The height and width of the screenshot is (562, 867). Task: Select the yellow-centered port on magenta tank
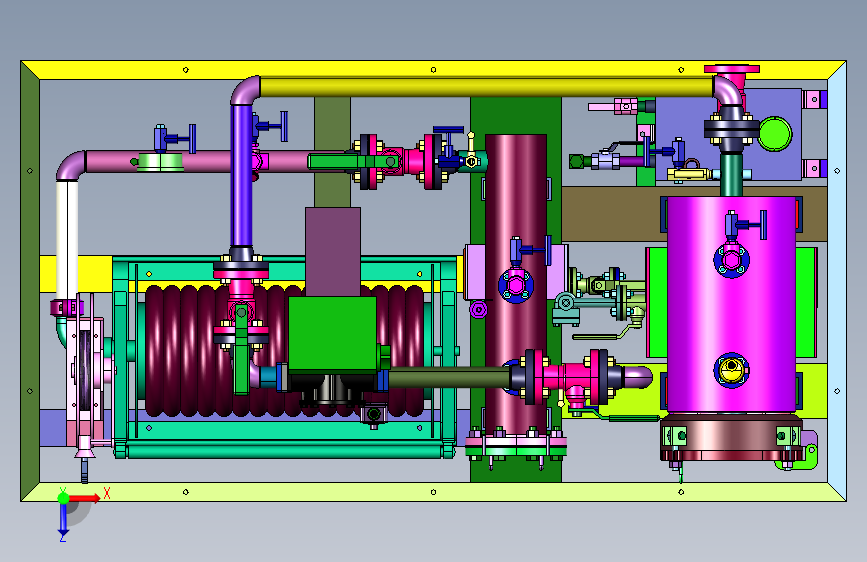(x=732, y=370)
